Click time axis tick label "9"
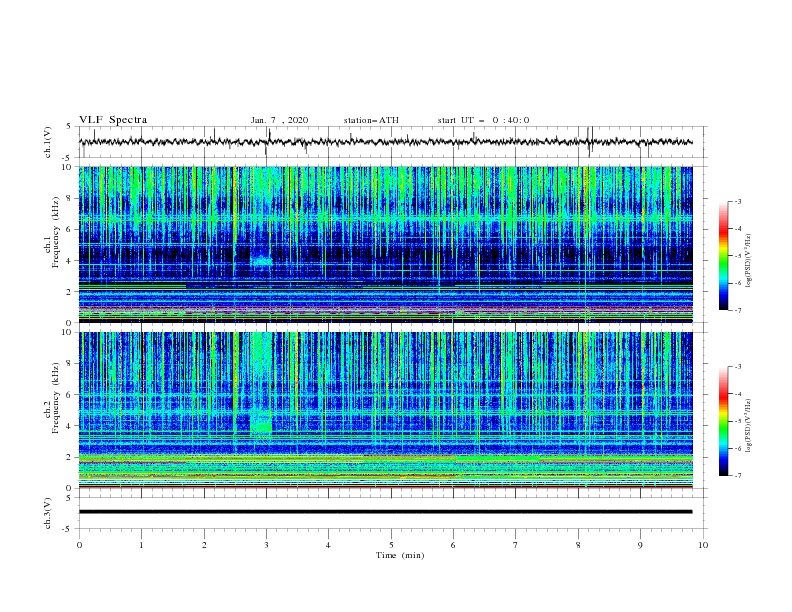The width and height of the screenshot is (792, 612). click(640, 545)
